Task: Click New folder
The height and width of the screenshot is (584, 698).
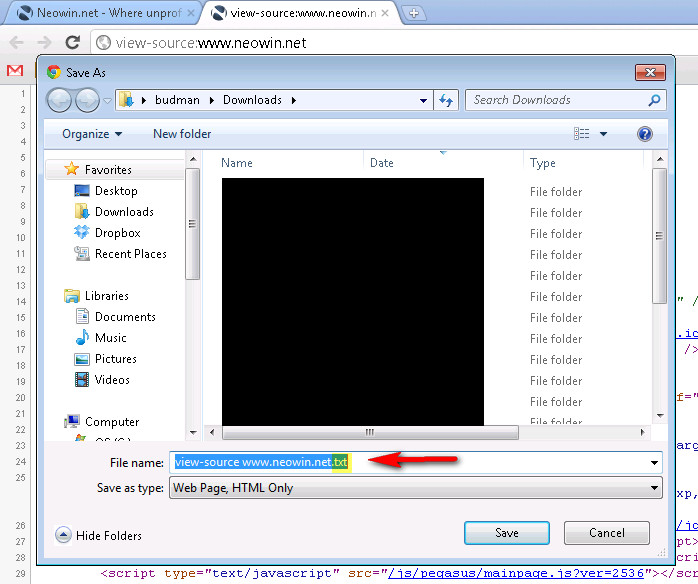Action: pyautogui.click(x=182, y=134)
